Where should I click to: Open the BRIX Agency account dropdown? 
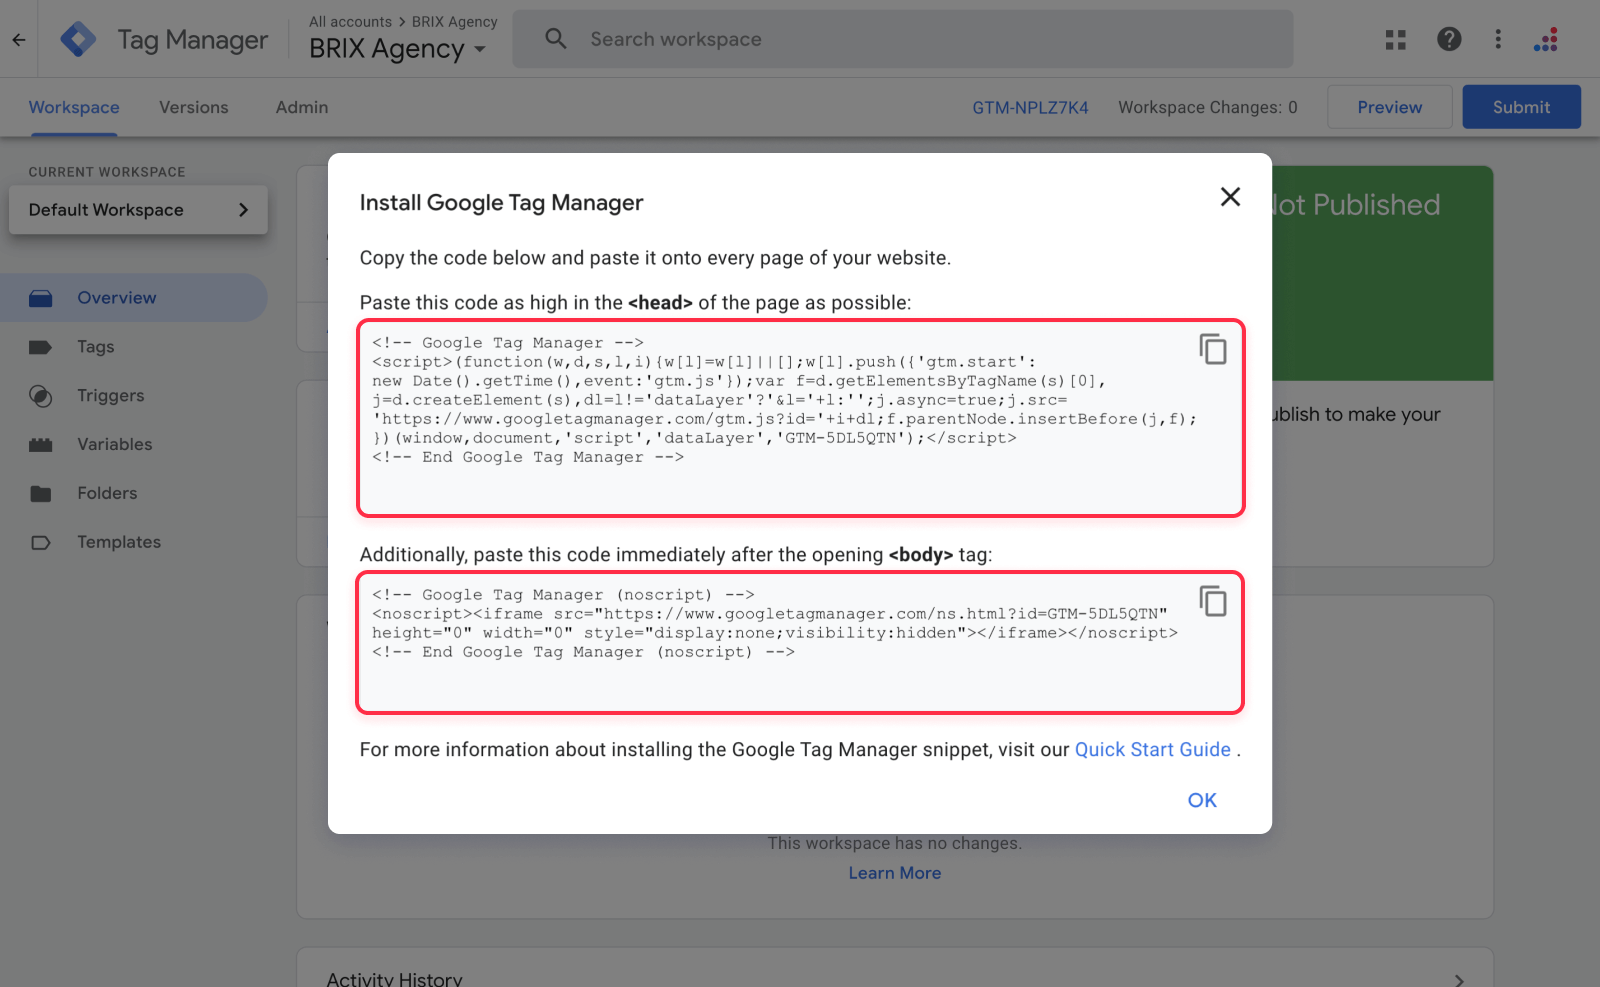(397, 49)
